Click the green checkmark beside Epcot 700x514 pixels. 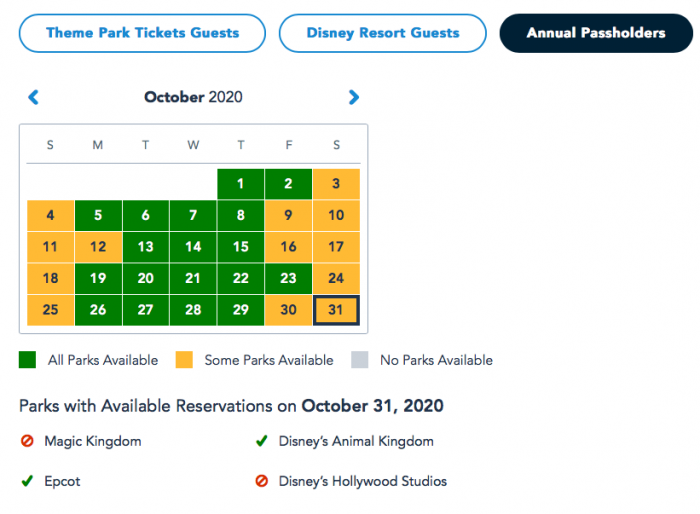click(27, 481)
